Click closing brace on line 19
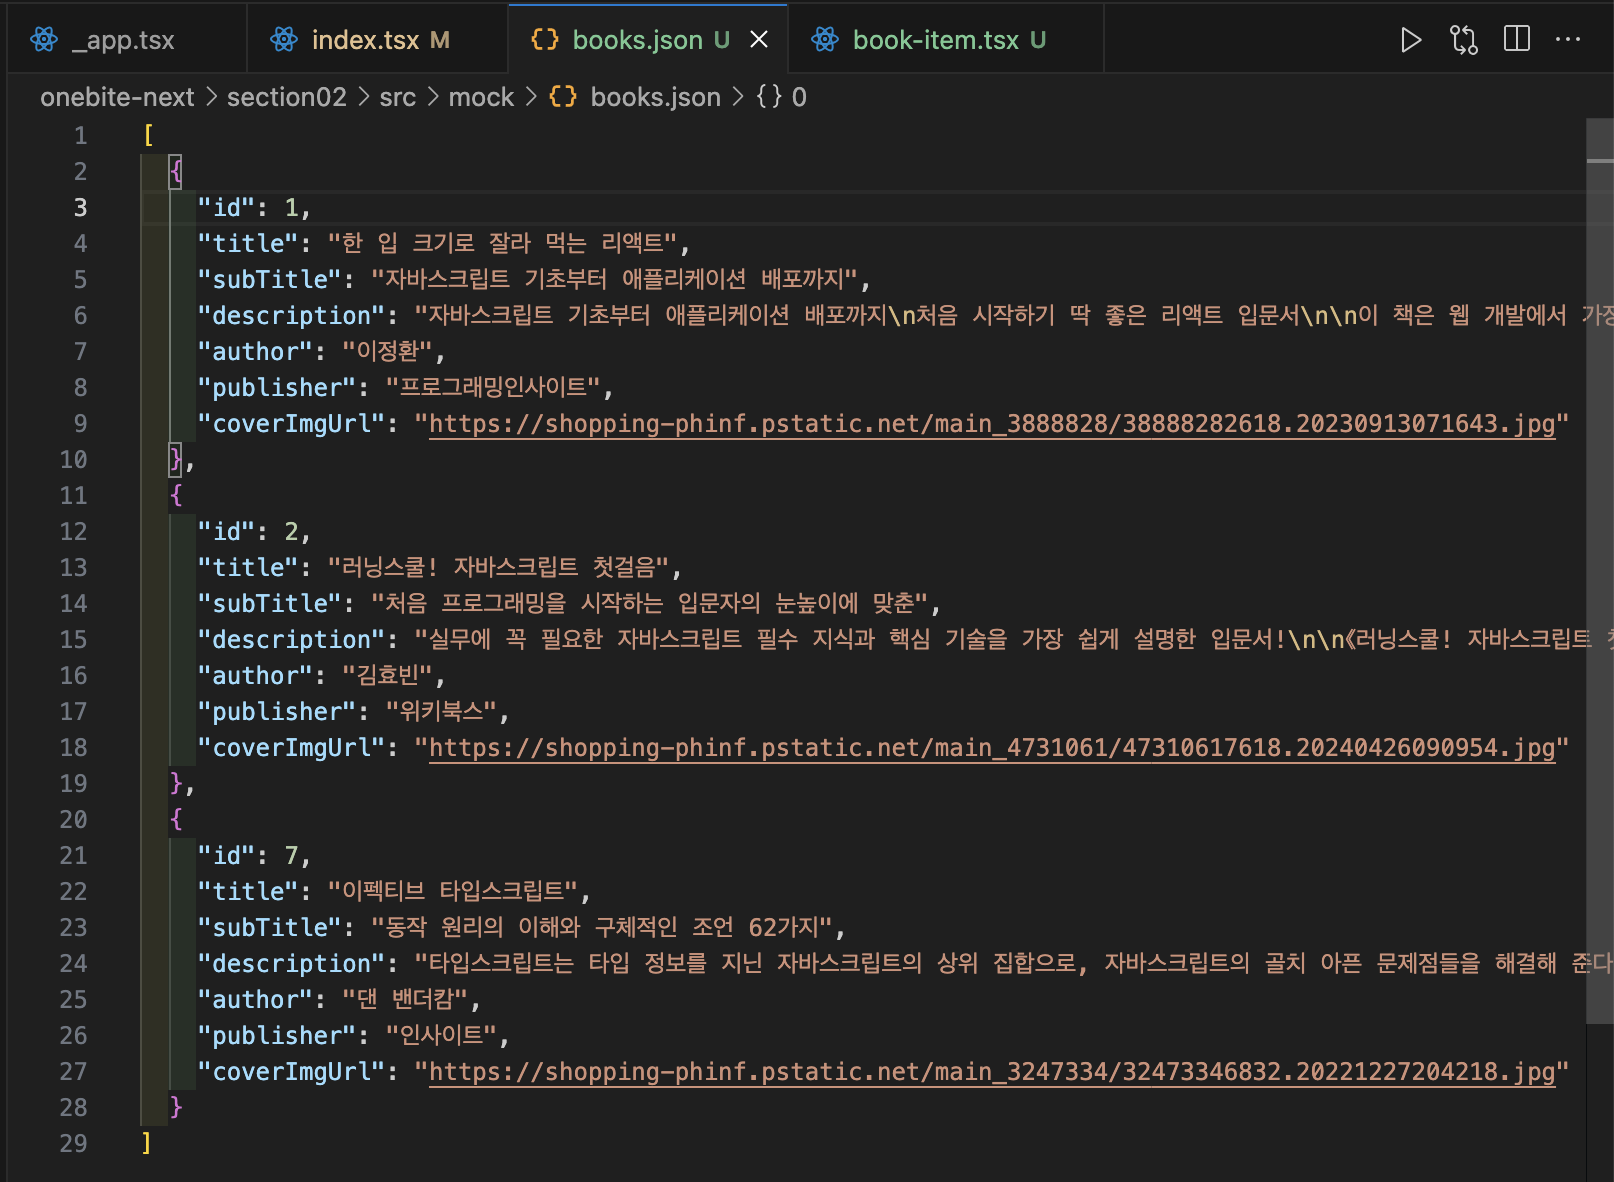The image size is (1614, 1182). [176, 784]
